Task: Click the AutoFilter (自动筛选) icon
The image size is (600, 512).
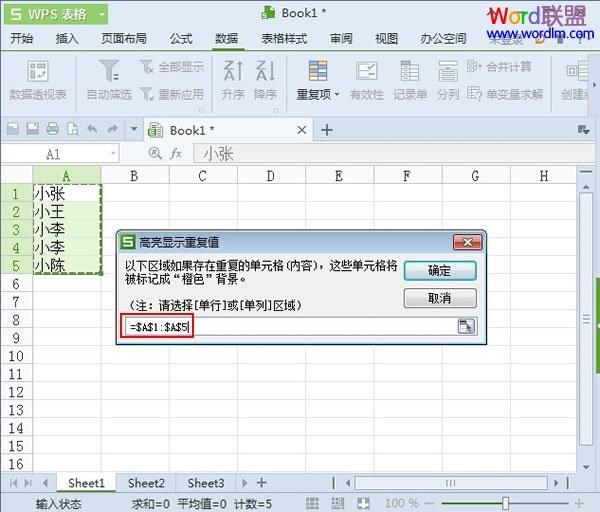Action: tap(109, 72)
